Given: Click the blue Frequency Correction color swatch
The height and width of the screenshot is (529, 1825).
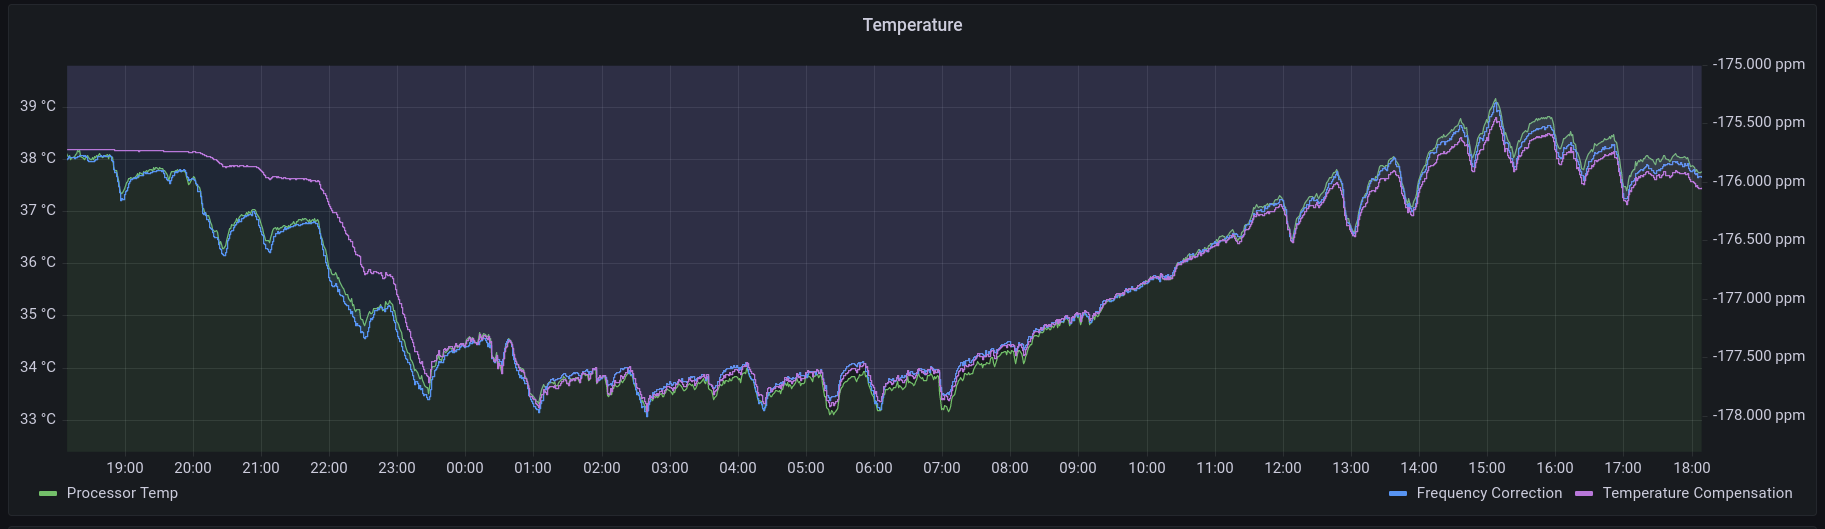Looking at the screenshot, I should (x=1398, y=494).
